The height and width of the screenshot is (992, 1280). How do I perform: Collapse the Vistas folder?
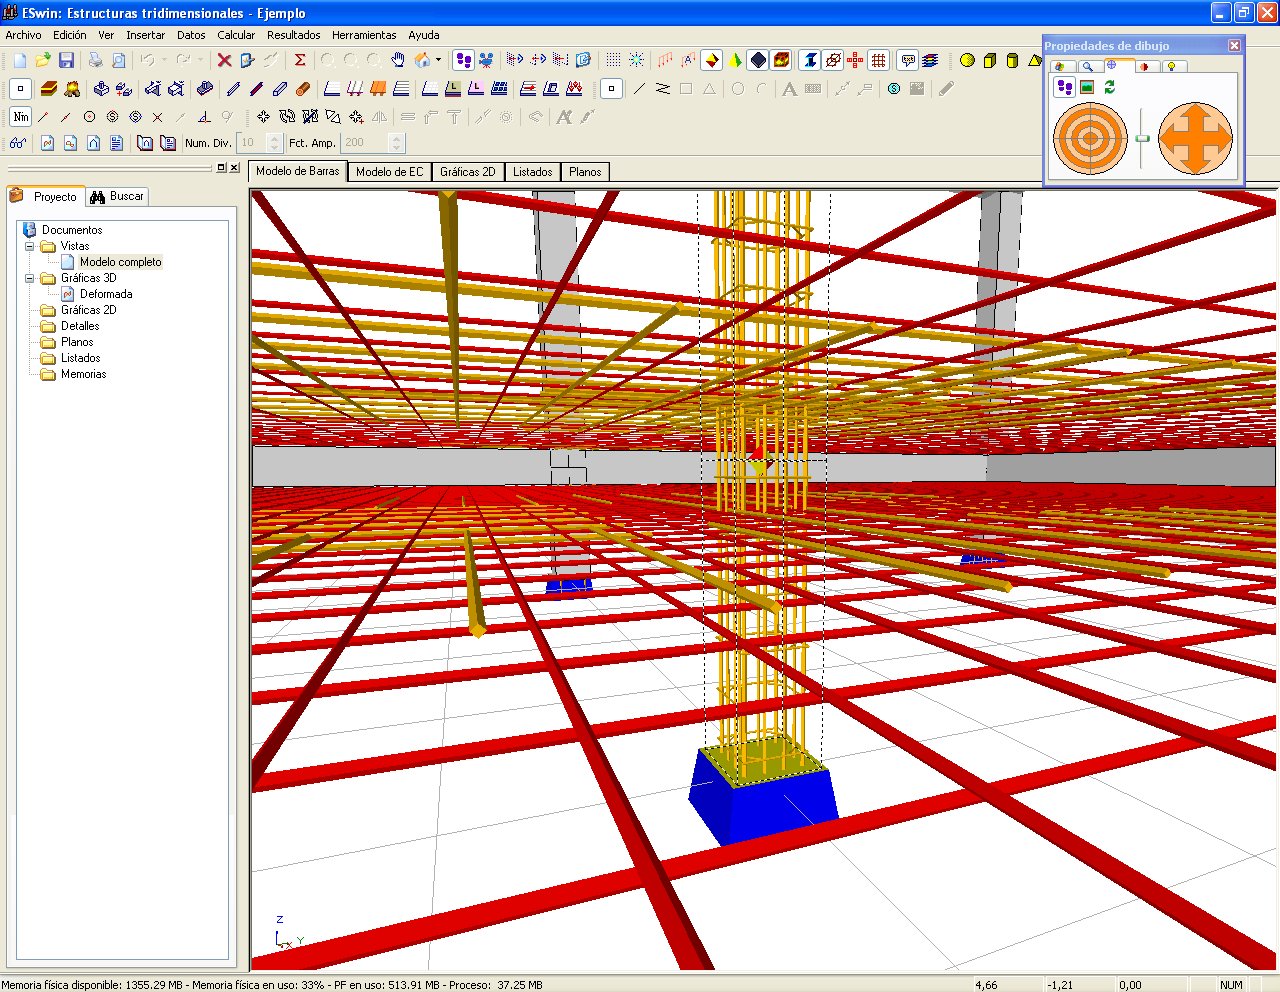29,246
